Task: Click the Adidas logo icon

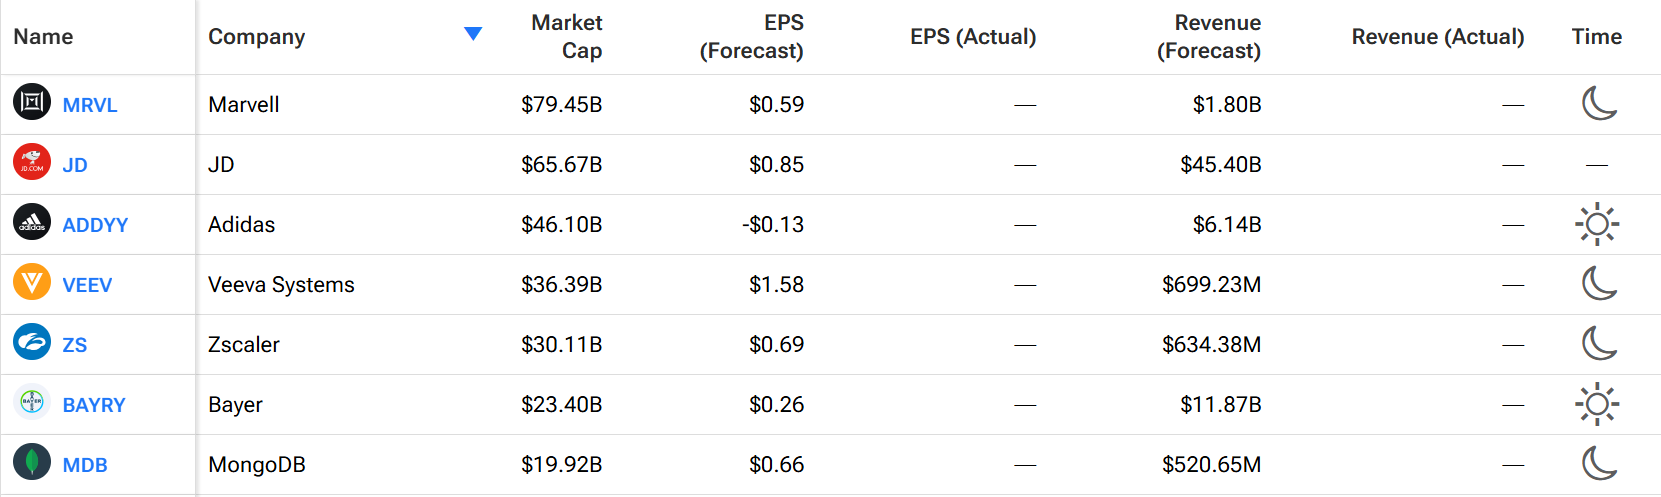Action: 32,222
